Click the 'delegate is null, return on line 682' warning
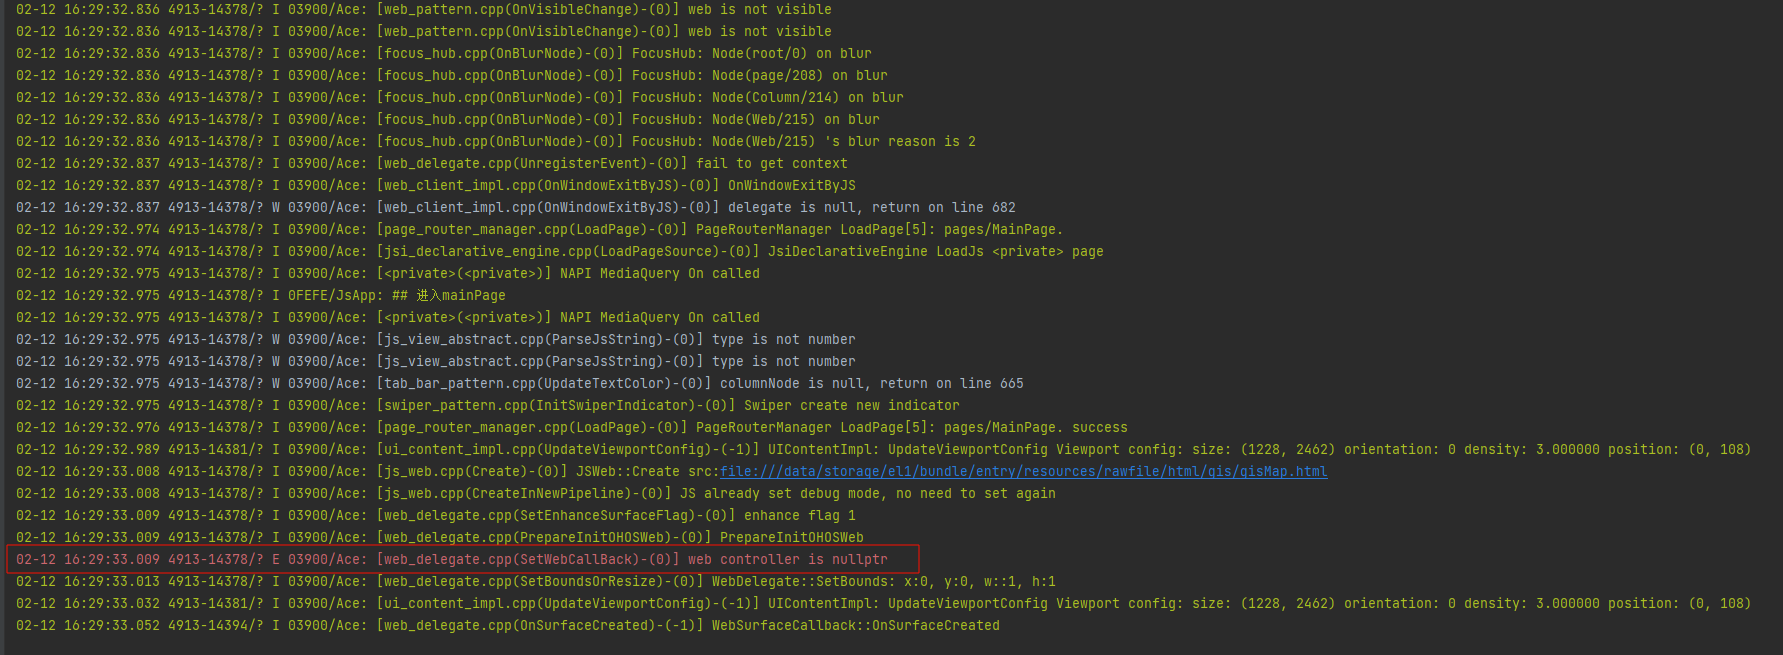1783x655 pixels. pos(516,207)
